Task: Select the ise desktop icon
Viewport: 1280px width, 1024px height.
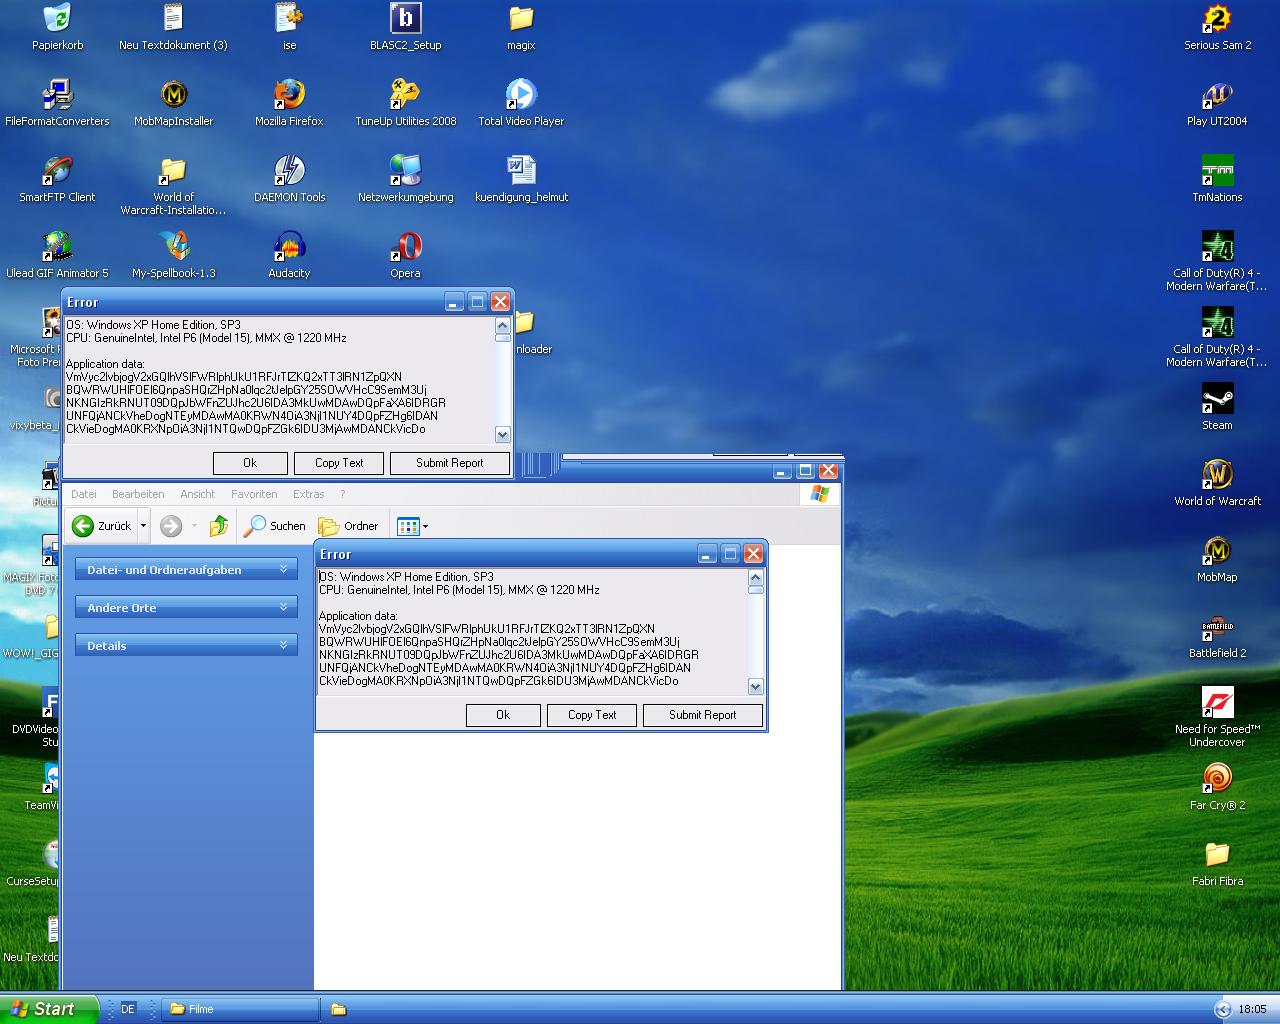Action: pos(289,27)
